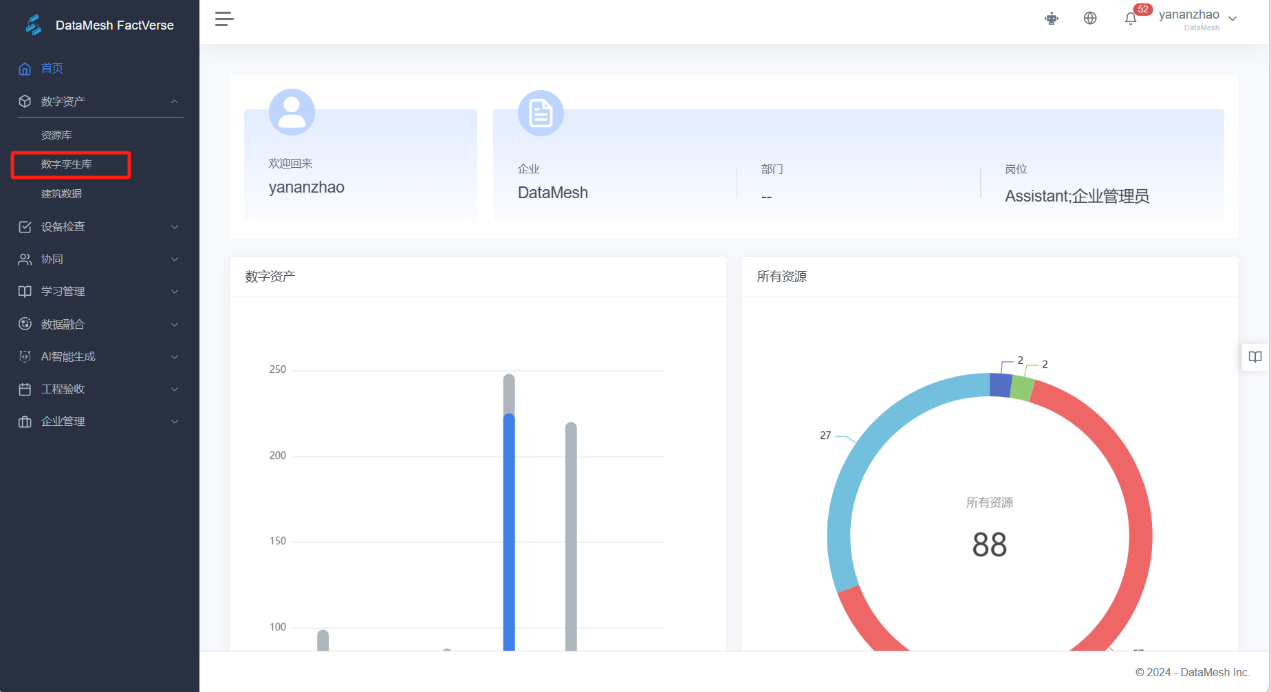
Task: Click the tall blue bar in 数字资产 chart
Action: click(509, 533)
